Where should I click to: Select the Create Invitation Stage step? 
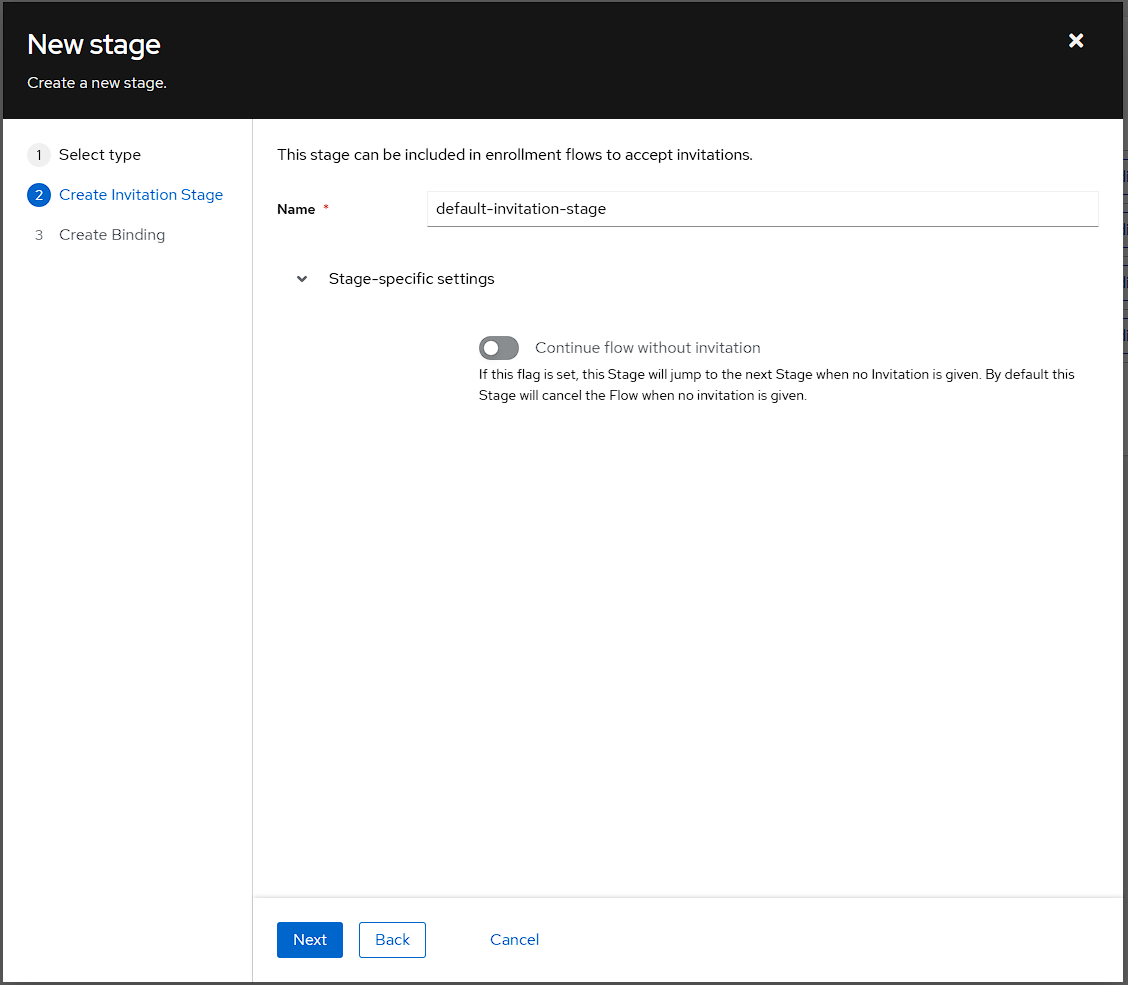coord(141,195)
